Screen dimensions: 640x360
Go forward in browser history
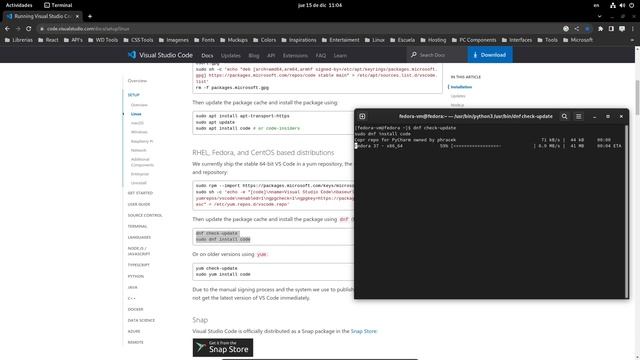coord(18,29)
